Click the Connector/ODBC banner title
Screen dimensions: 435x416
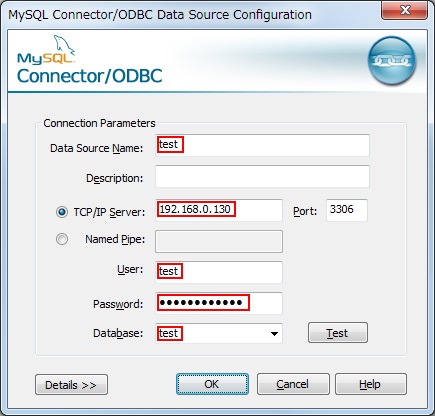[90, 76]
